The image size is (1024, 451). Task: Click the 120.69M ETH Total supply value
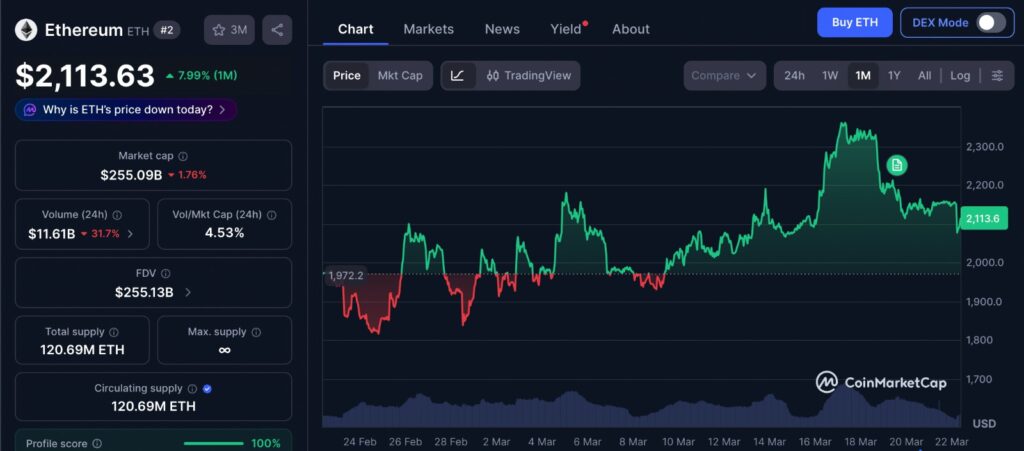(x=82, y=350)
